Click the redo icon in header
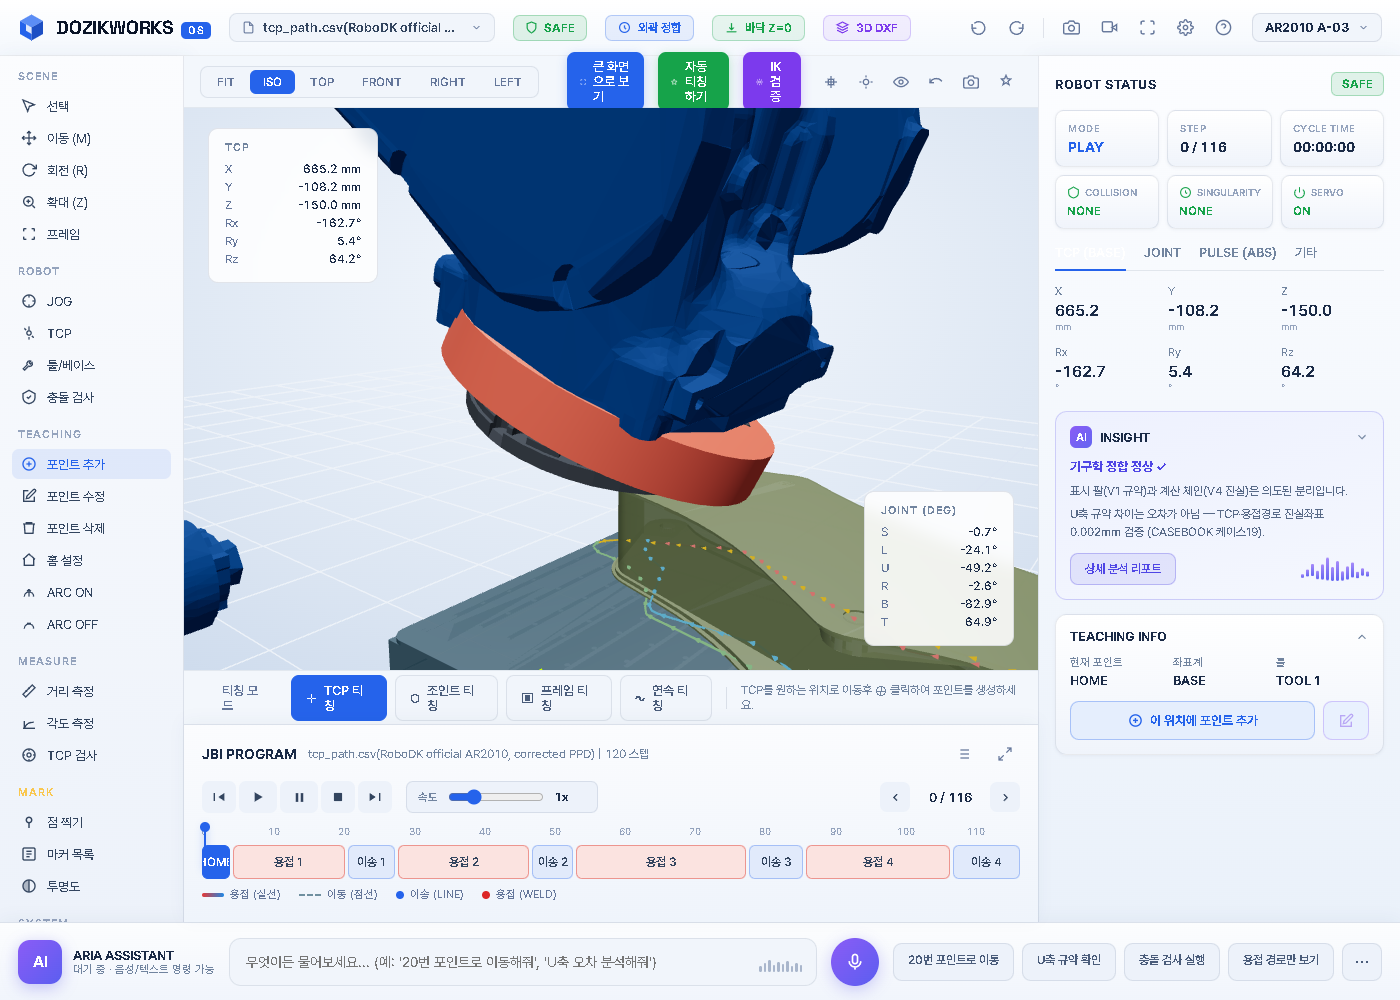This screenshot has width=1400, height=1000. pos(1016,28)
